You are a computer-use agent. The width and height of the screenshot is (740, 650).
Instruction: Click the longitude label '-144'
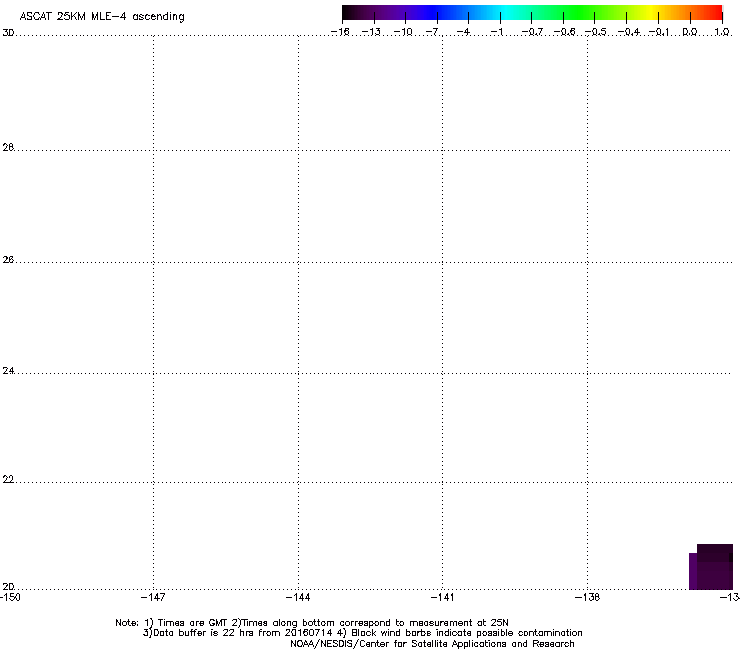click(x=298, y=597)
